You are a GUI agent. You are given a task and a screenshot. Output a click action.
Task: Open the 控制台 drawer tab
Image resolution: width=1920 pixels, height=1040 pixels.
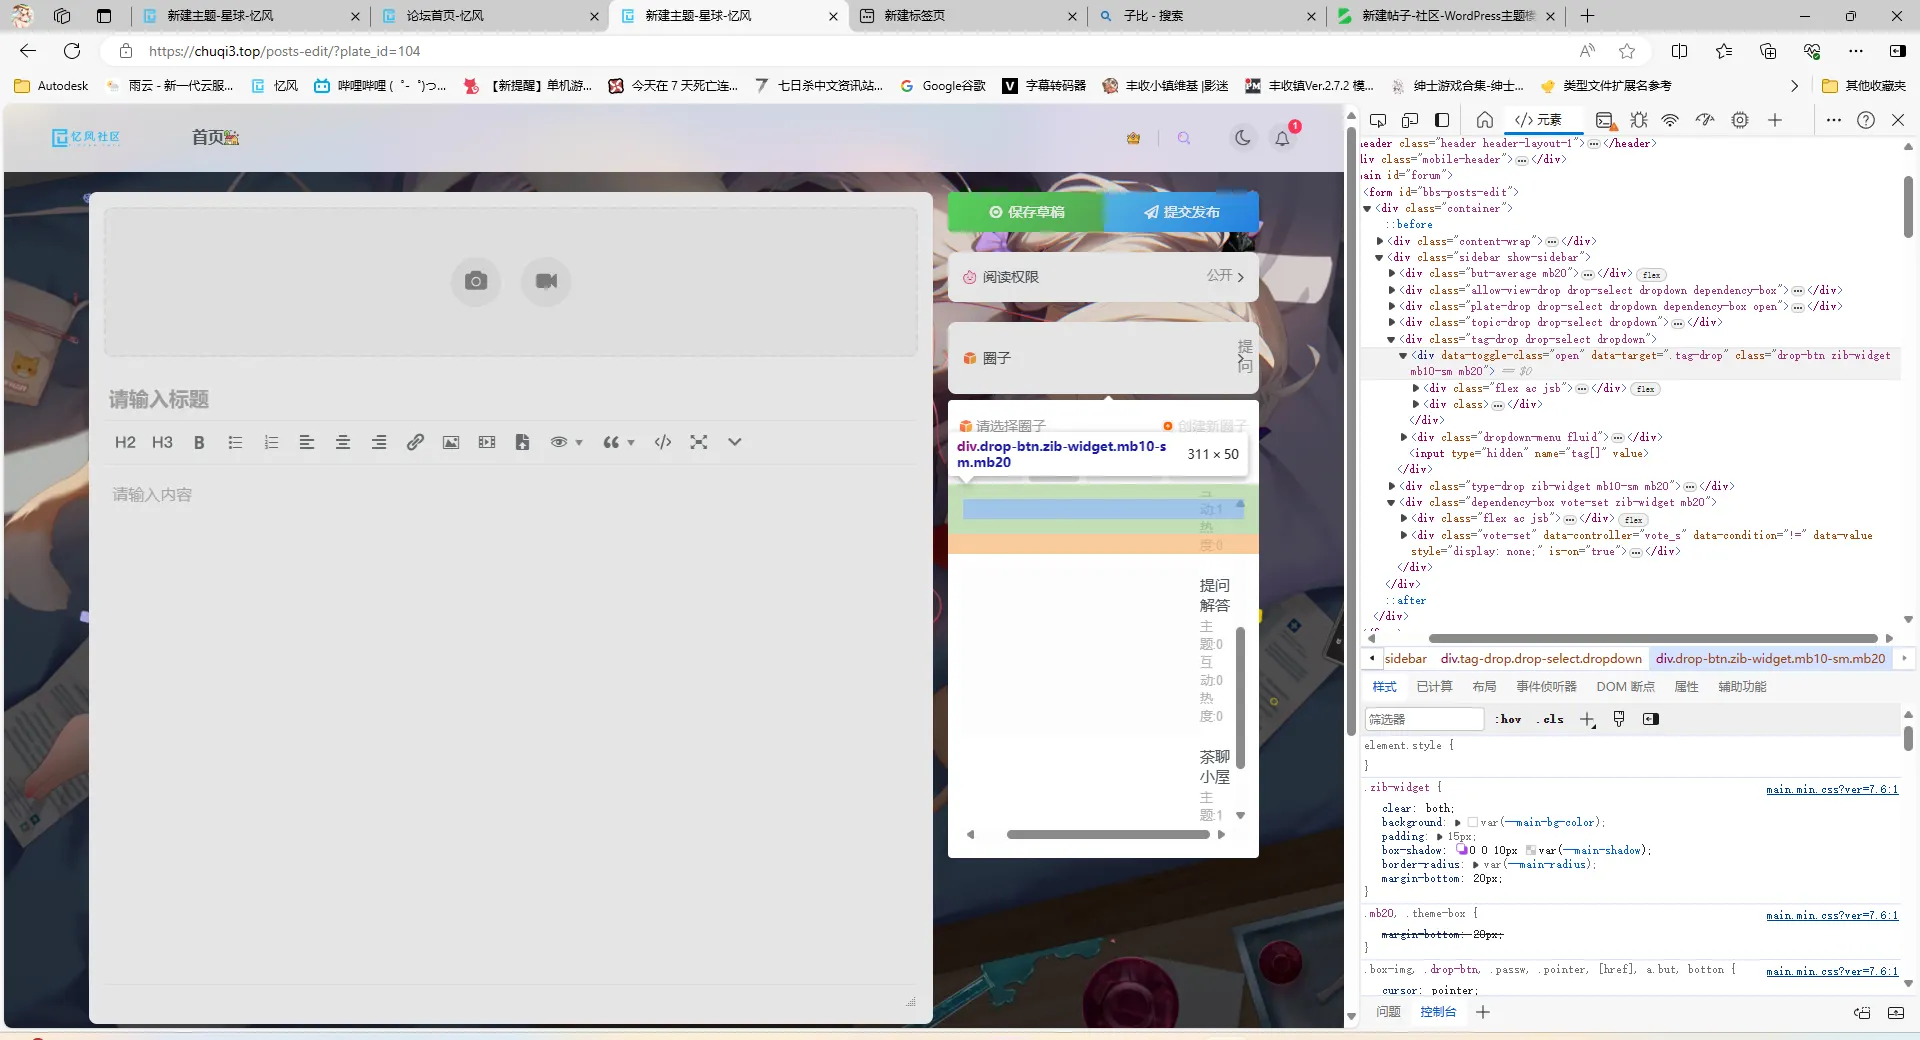pyautogui.click(x=1437, y=1012)
